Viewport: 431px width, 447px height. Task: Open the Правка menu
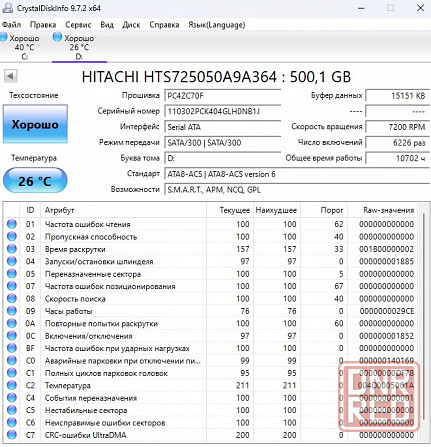pyautogui.click(x=43, y=25)
